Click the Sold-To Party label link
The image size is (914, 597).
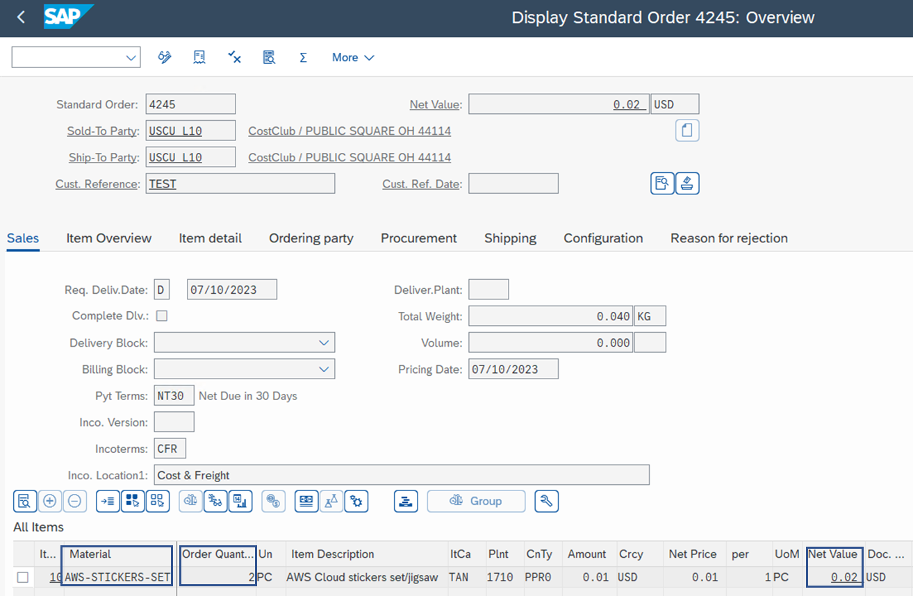pos(102,131)
